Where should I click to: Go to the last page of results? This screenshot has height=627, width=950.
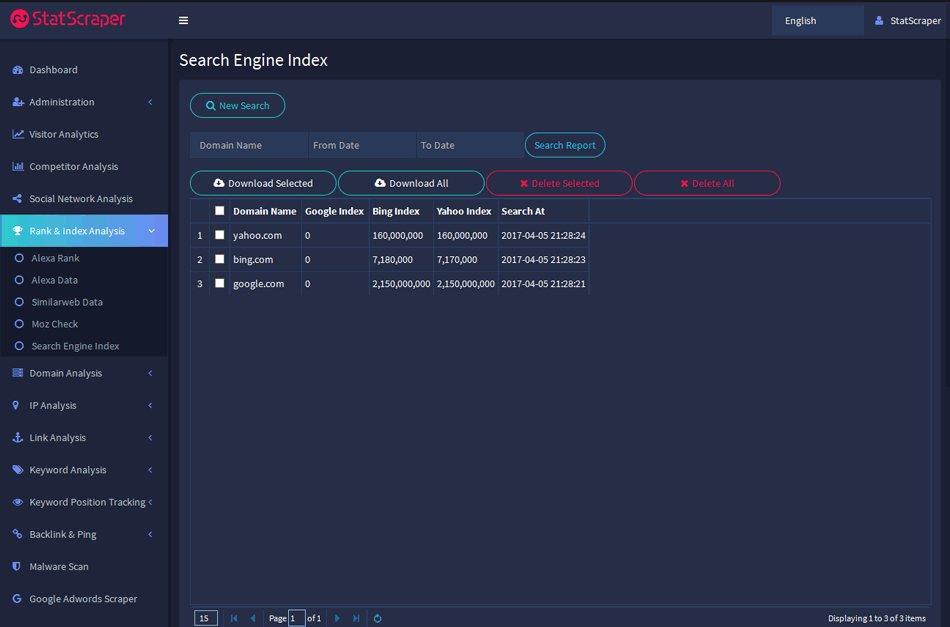click(356, 618)
